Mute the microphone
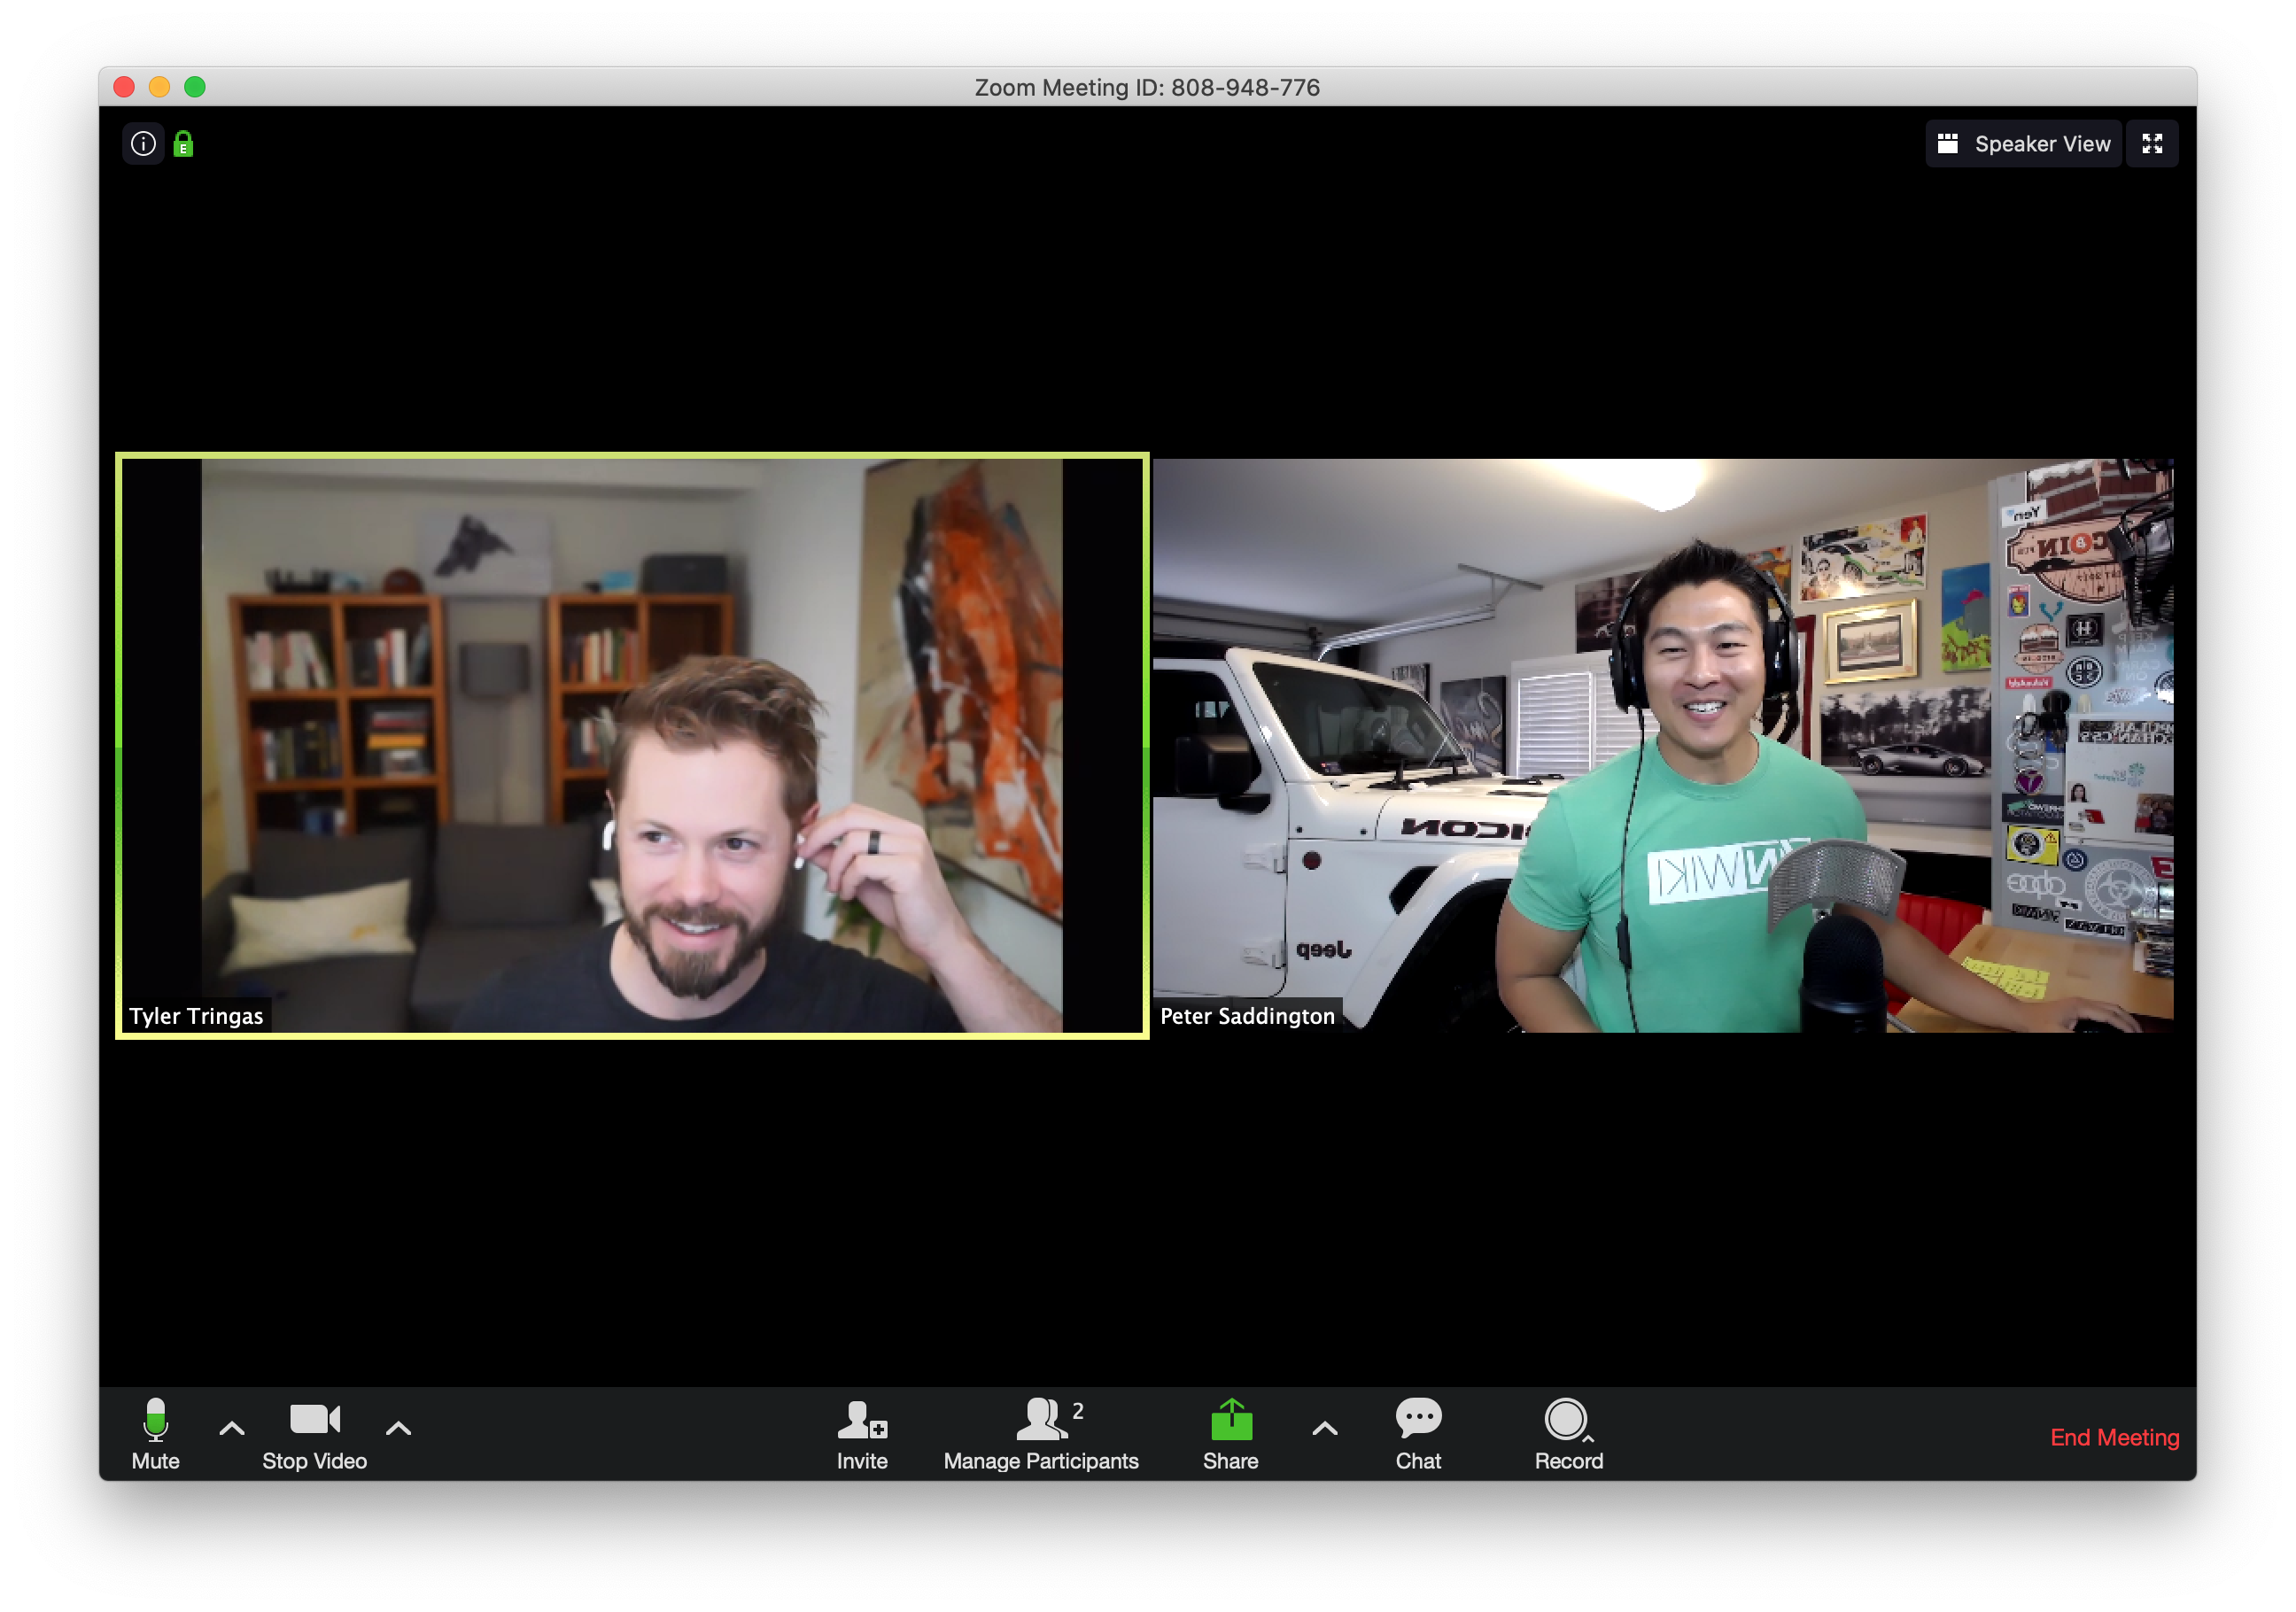2296x1612 pixels. click(x=155, y=1435)
